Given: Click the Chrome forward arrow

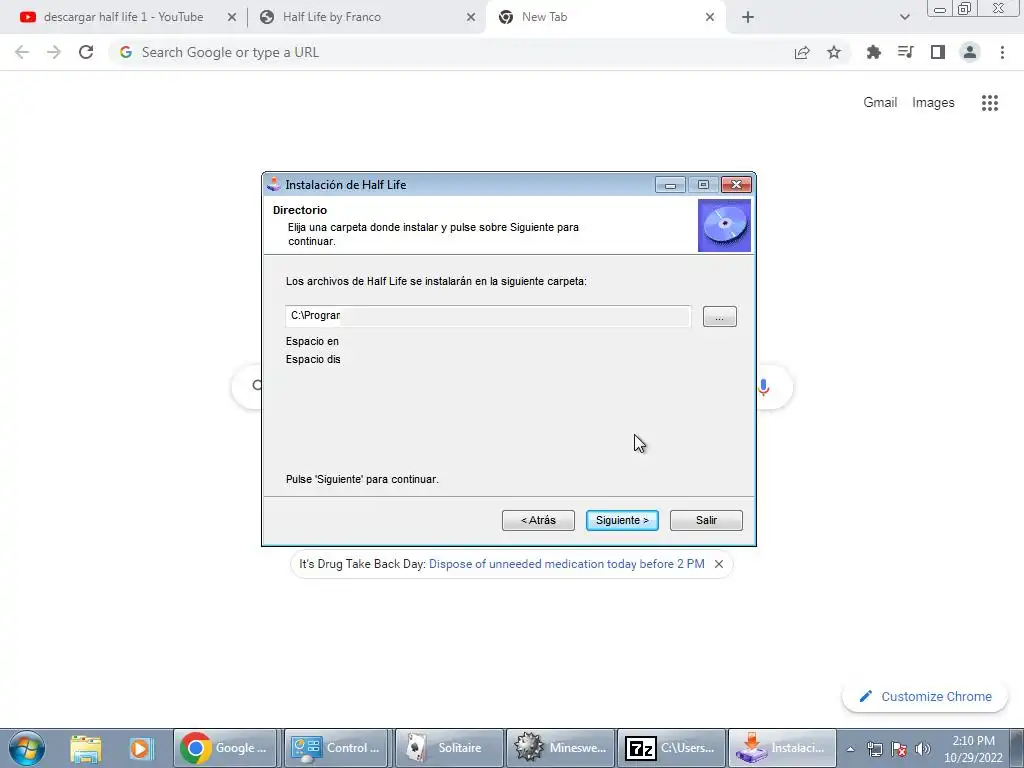Looking at the screenshot, I should pyautogui.click(x=54, y=52).
